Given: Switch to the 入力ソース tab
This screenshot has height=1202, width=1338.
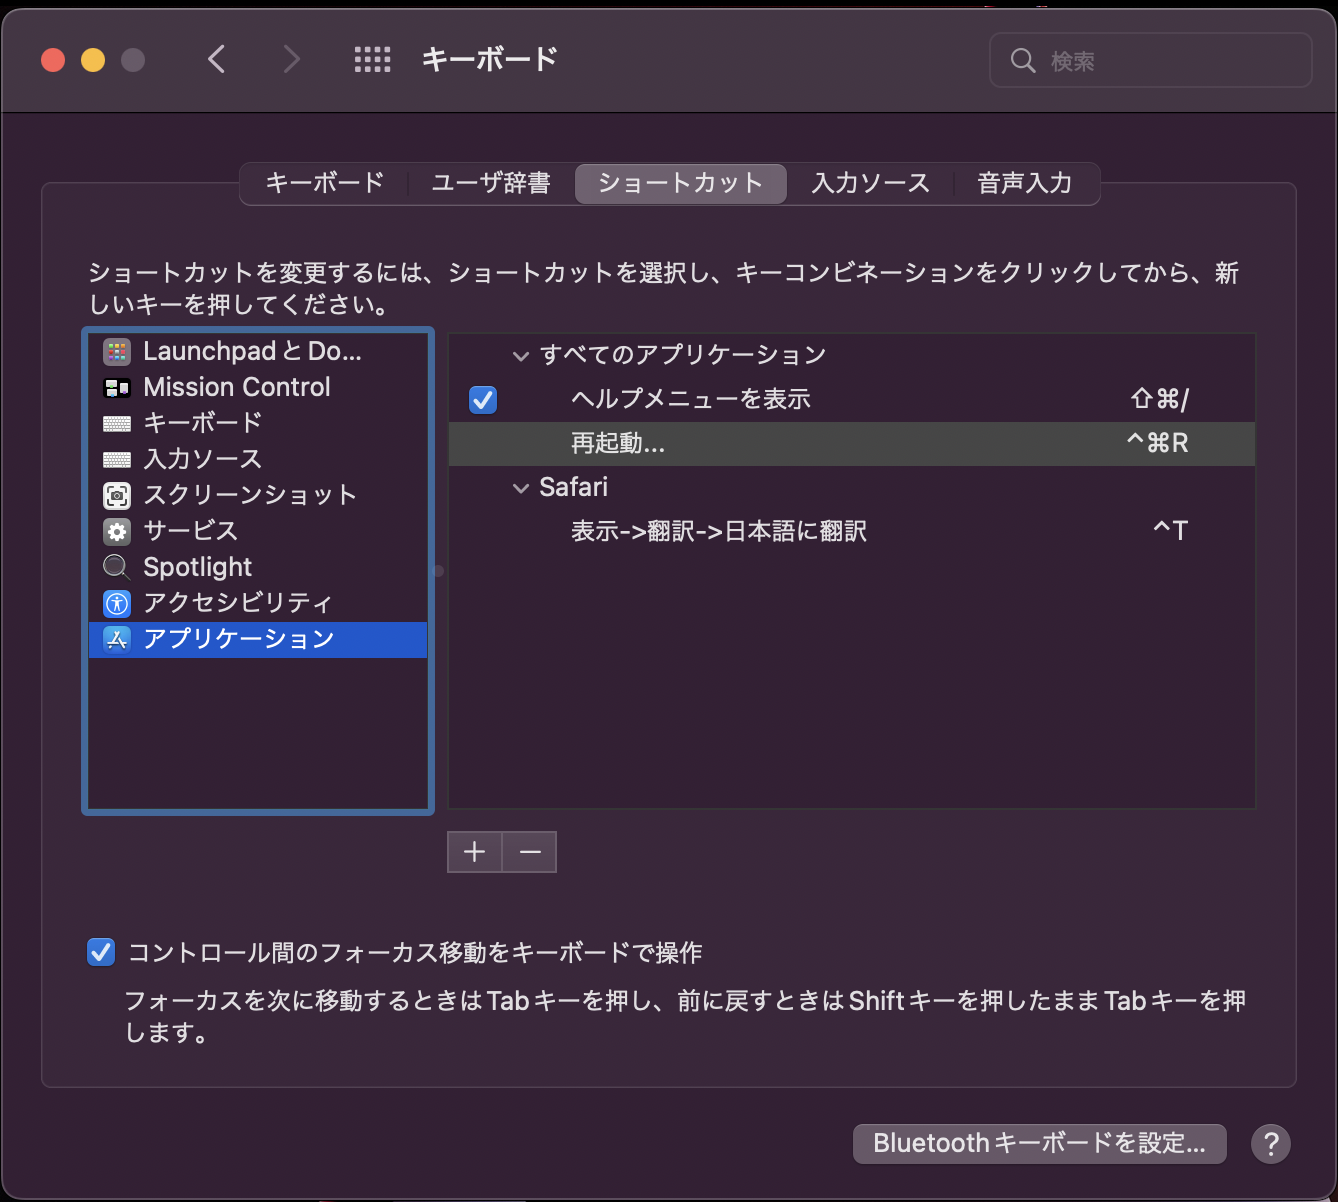Looking at the screenshot, I should coord(870,183).
